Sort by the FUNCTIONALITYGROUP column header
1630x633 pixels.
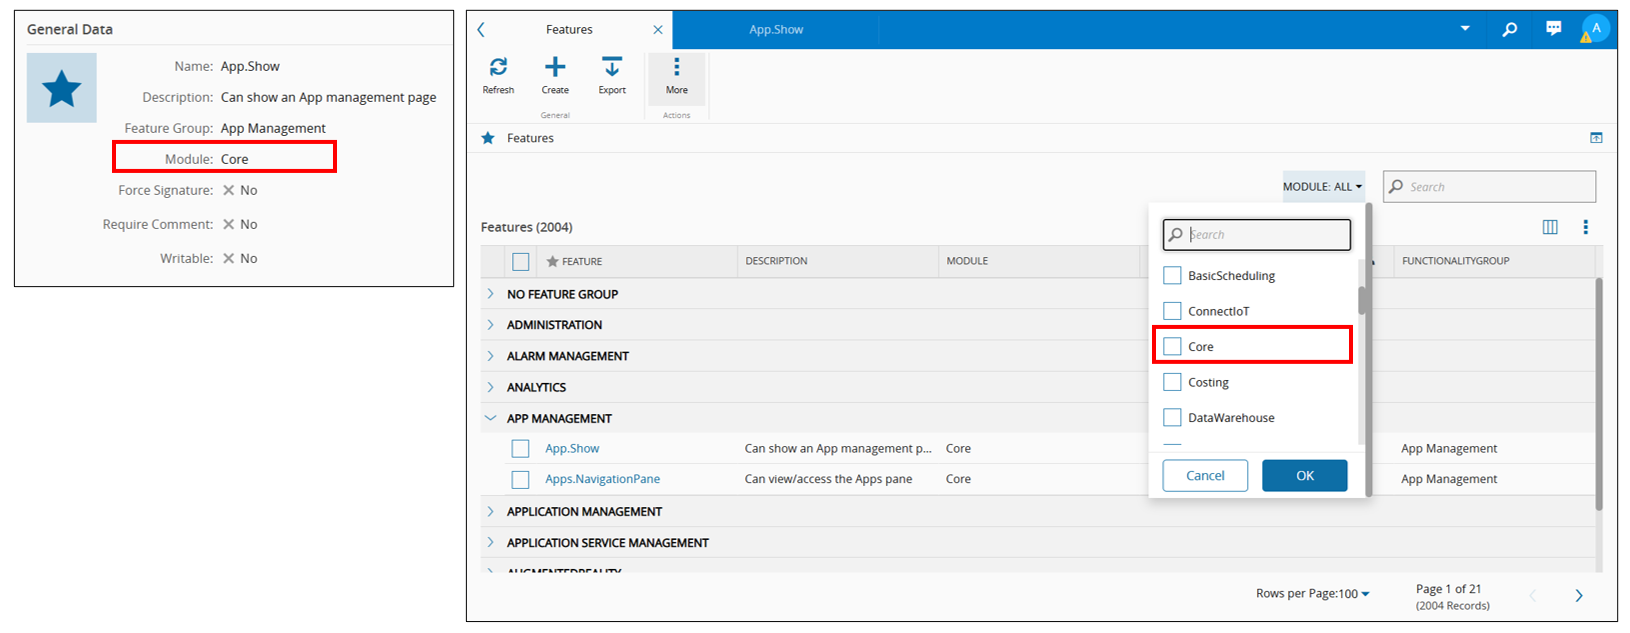click(1455, 261)
